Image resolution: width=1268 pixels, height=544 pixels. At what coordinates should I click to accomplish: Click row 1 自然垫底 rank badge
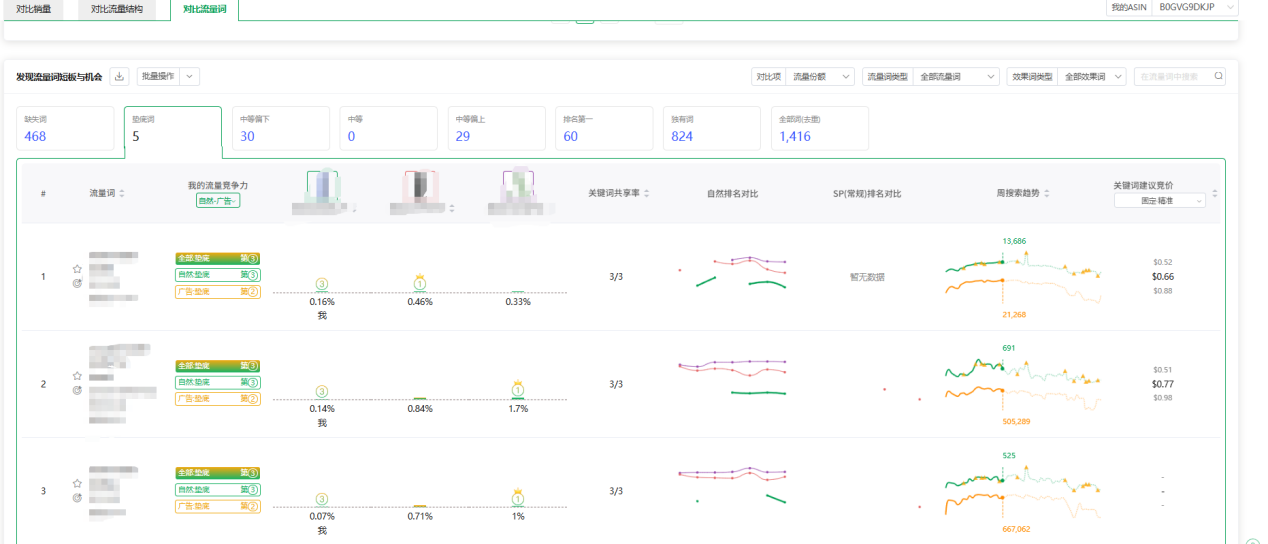[218, 275]
